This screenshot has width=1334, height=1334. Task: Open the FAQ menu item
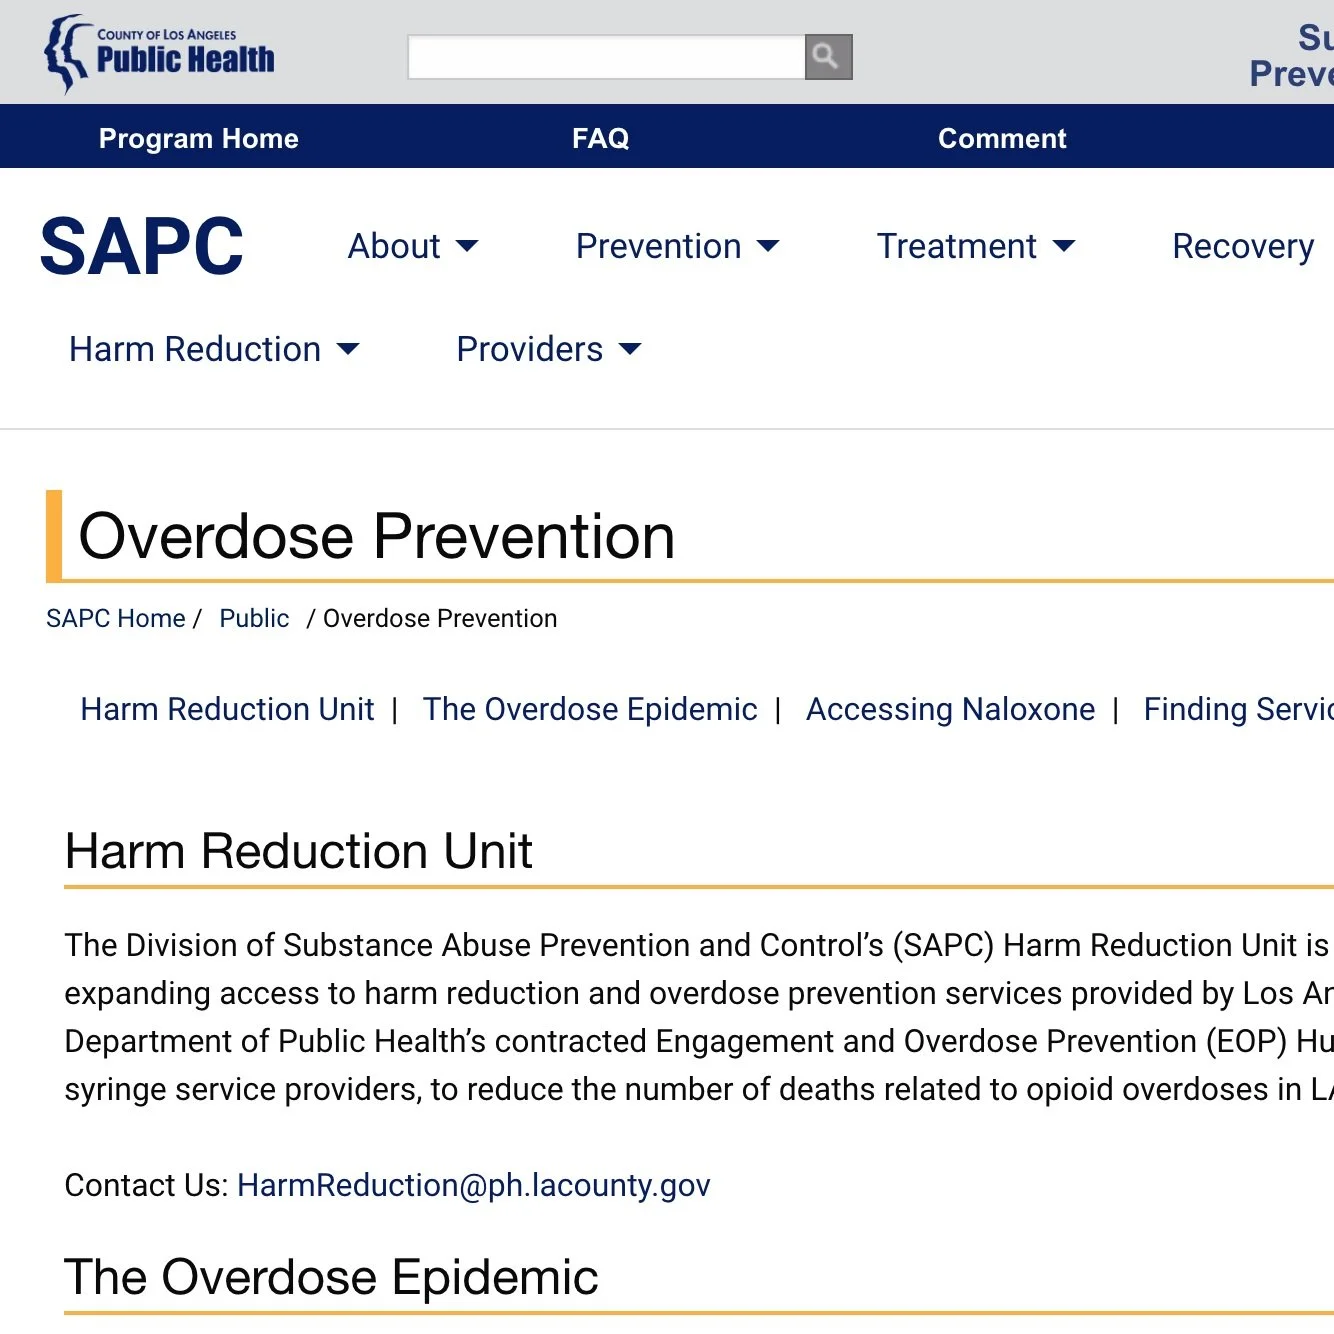[x=600, y=138]
